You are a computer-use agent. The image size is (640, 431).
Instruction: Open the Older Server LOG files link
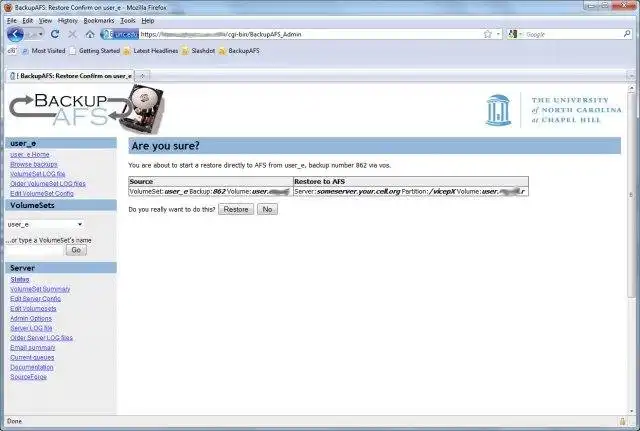[42, 338]
